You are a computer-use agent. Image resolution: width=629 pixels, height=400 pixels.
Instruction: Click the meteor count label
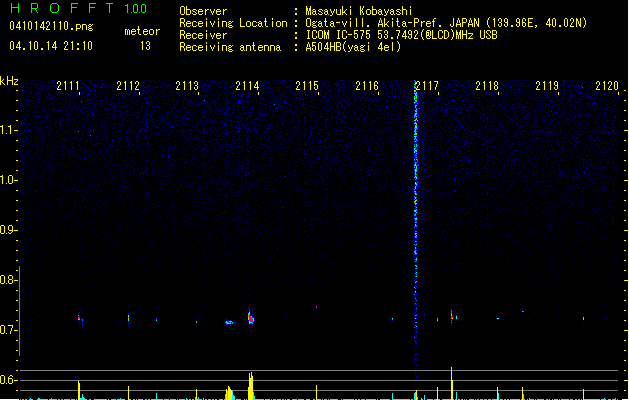[x=142, y=31]
